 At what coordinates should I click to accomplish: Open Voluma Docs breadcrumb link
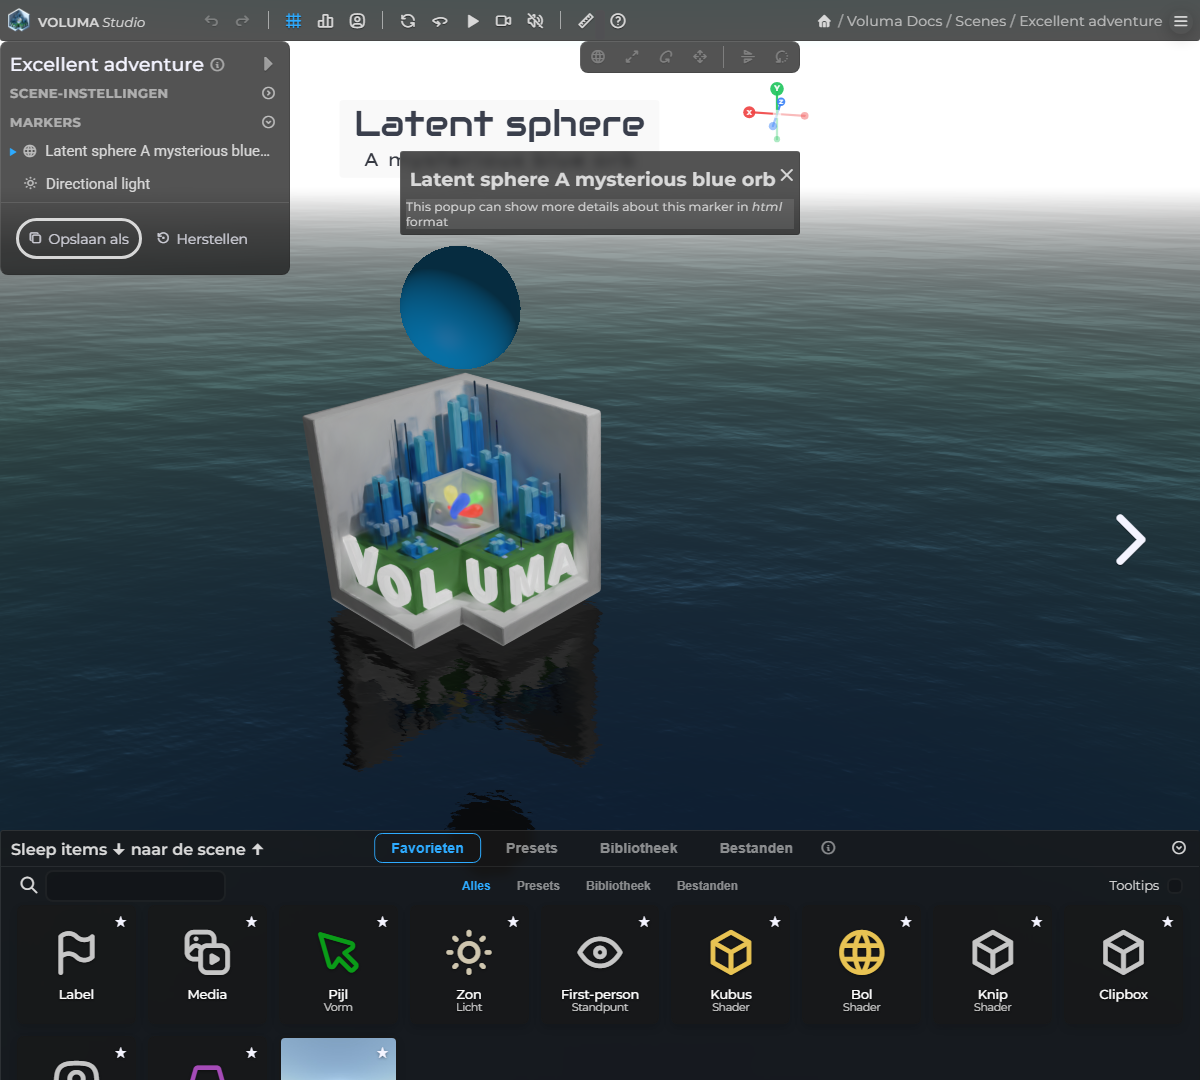coord(894,21)
